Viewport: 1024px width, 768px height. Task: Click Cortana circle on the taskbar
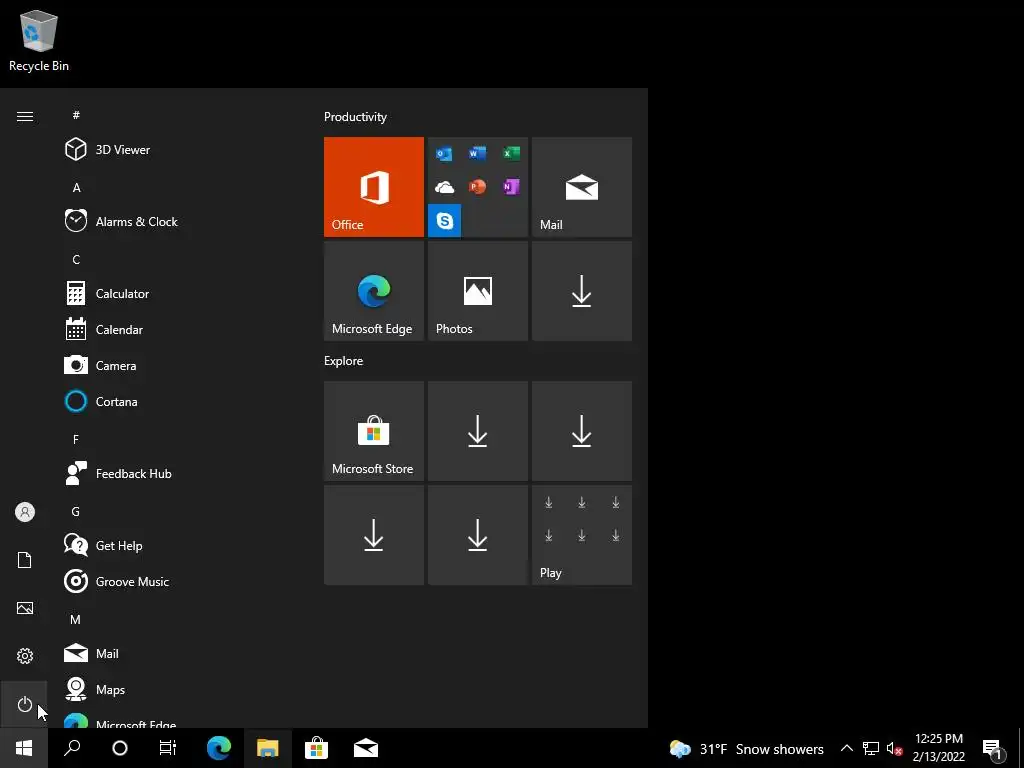click(x=120, y=748)
